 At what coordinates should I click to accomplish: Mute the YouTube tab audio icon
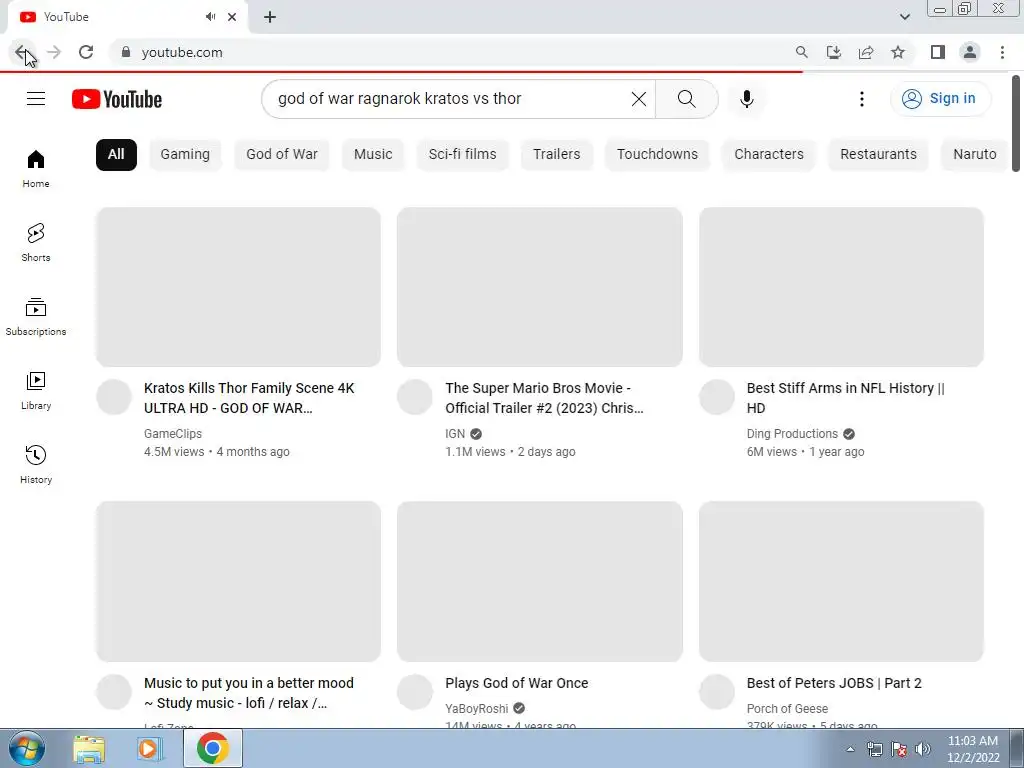coord(210,17)
